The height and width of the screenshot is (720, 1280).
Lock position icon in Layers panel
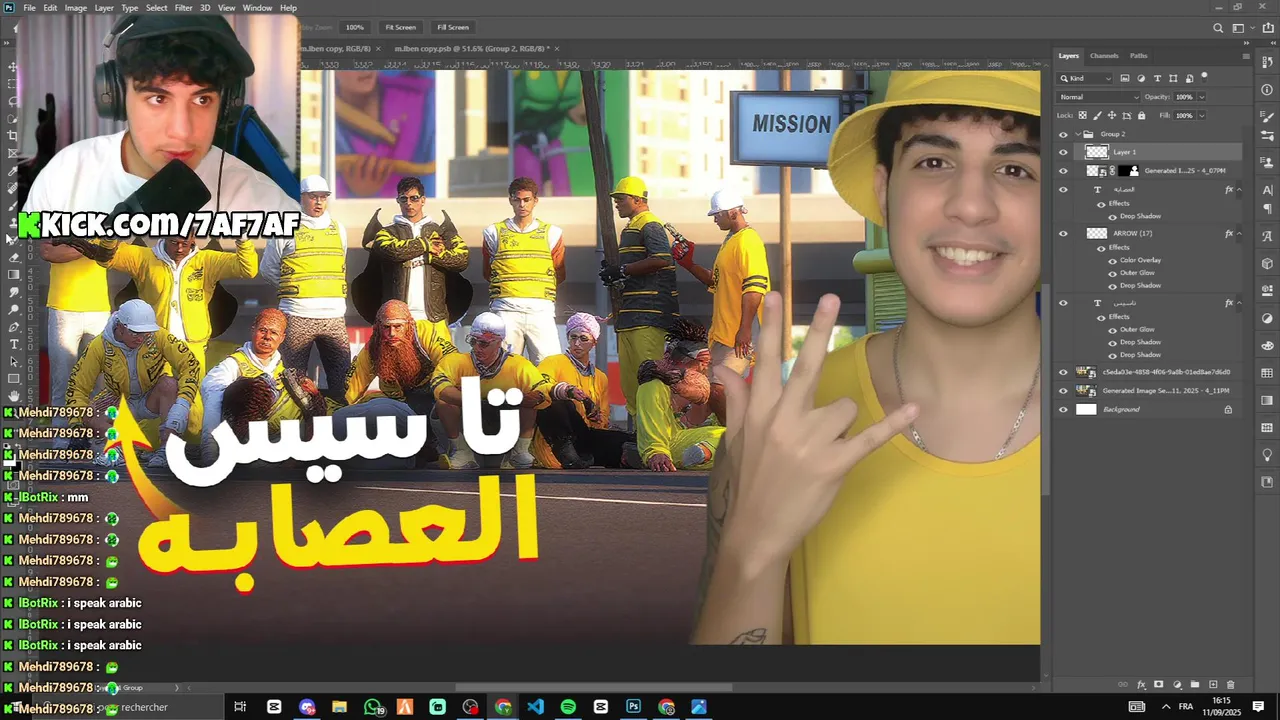pyautogui.click(x=1111, y=115)
